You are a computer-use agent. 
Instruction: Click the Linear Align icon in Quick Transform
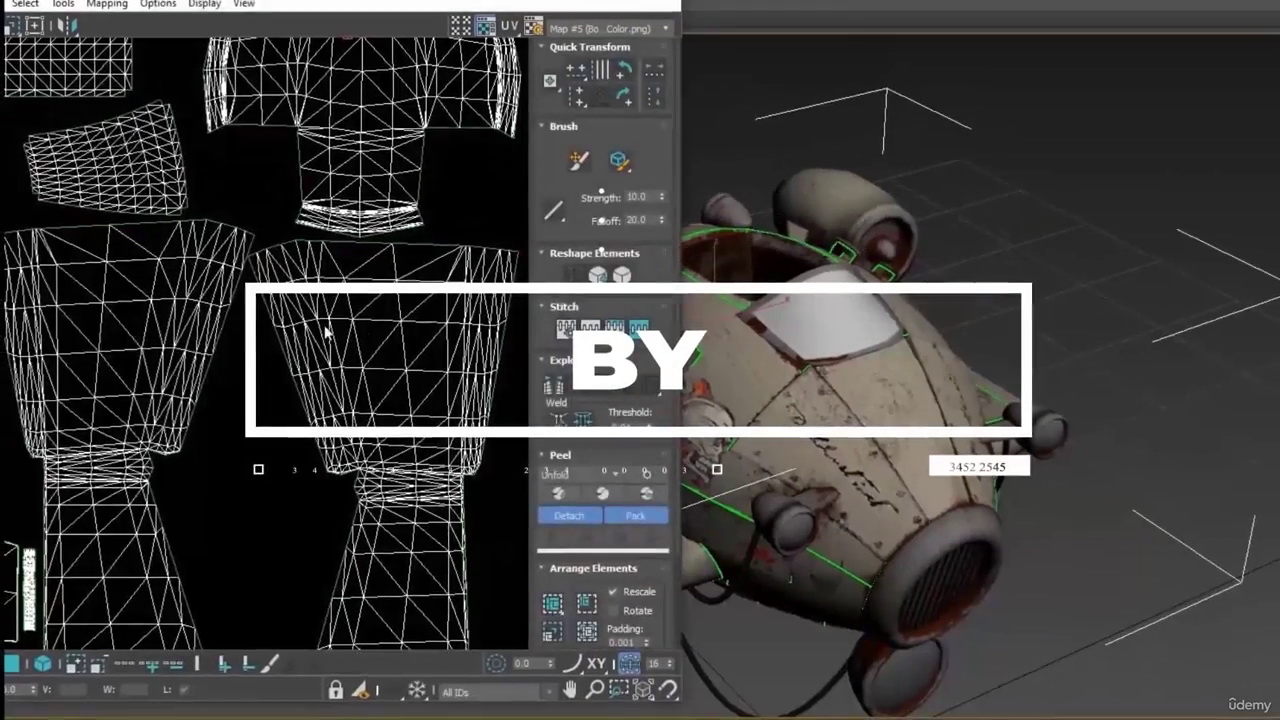(600, 70)
